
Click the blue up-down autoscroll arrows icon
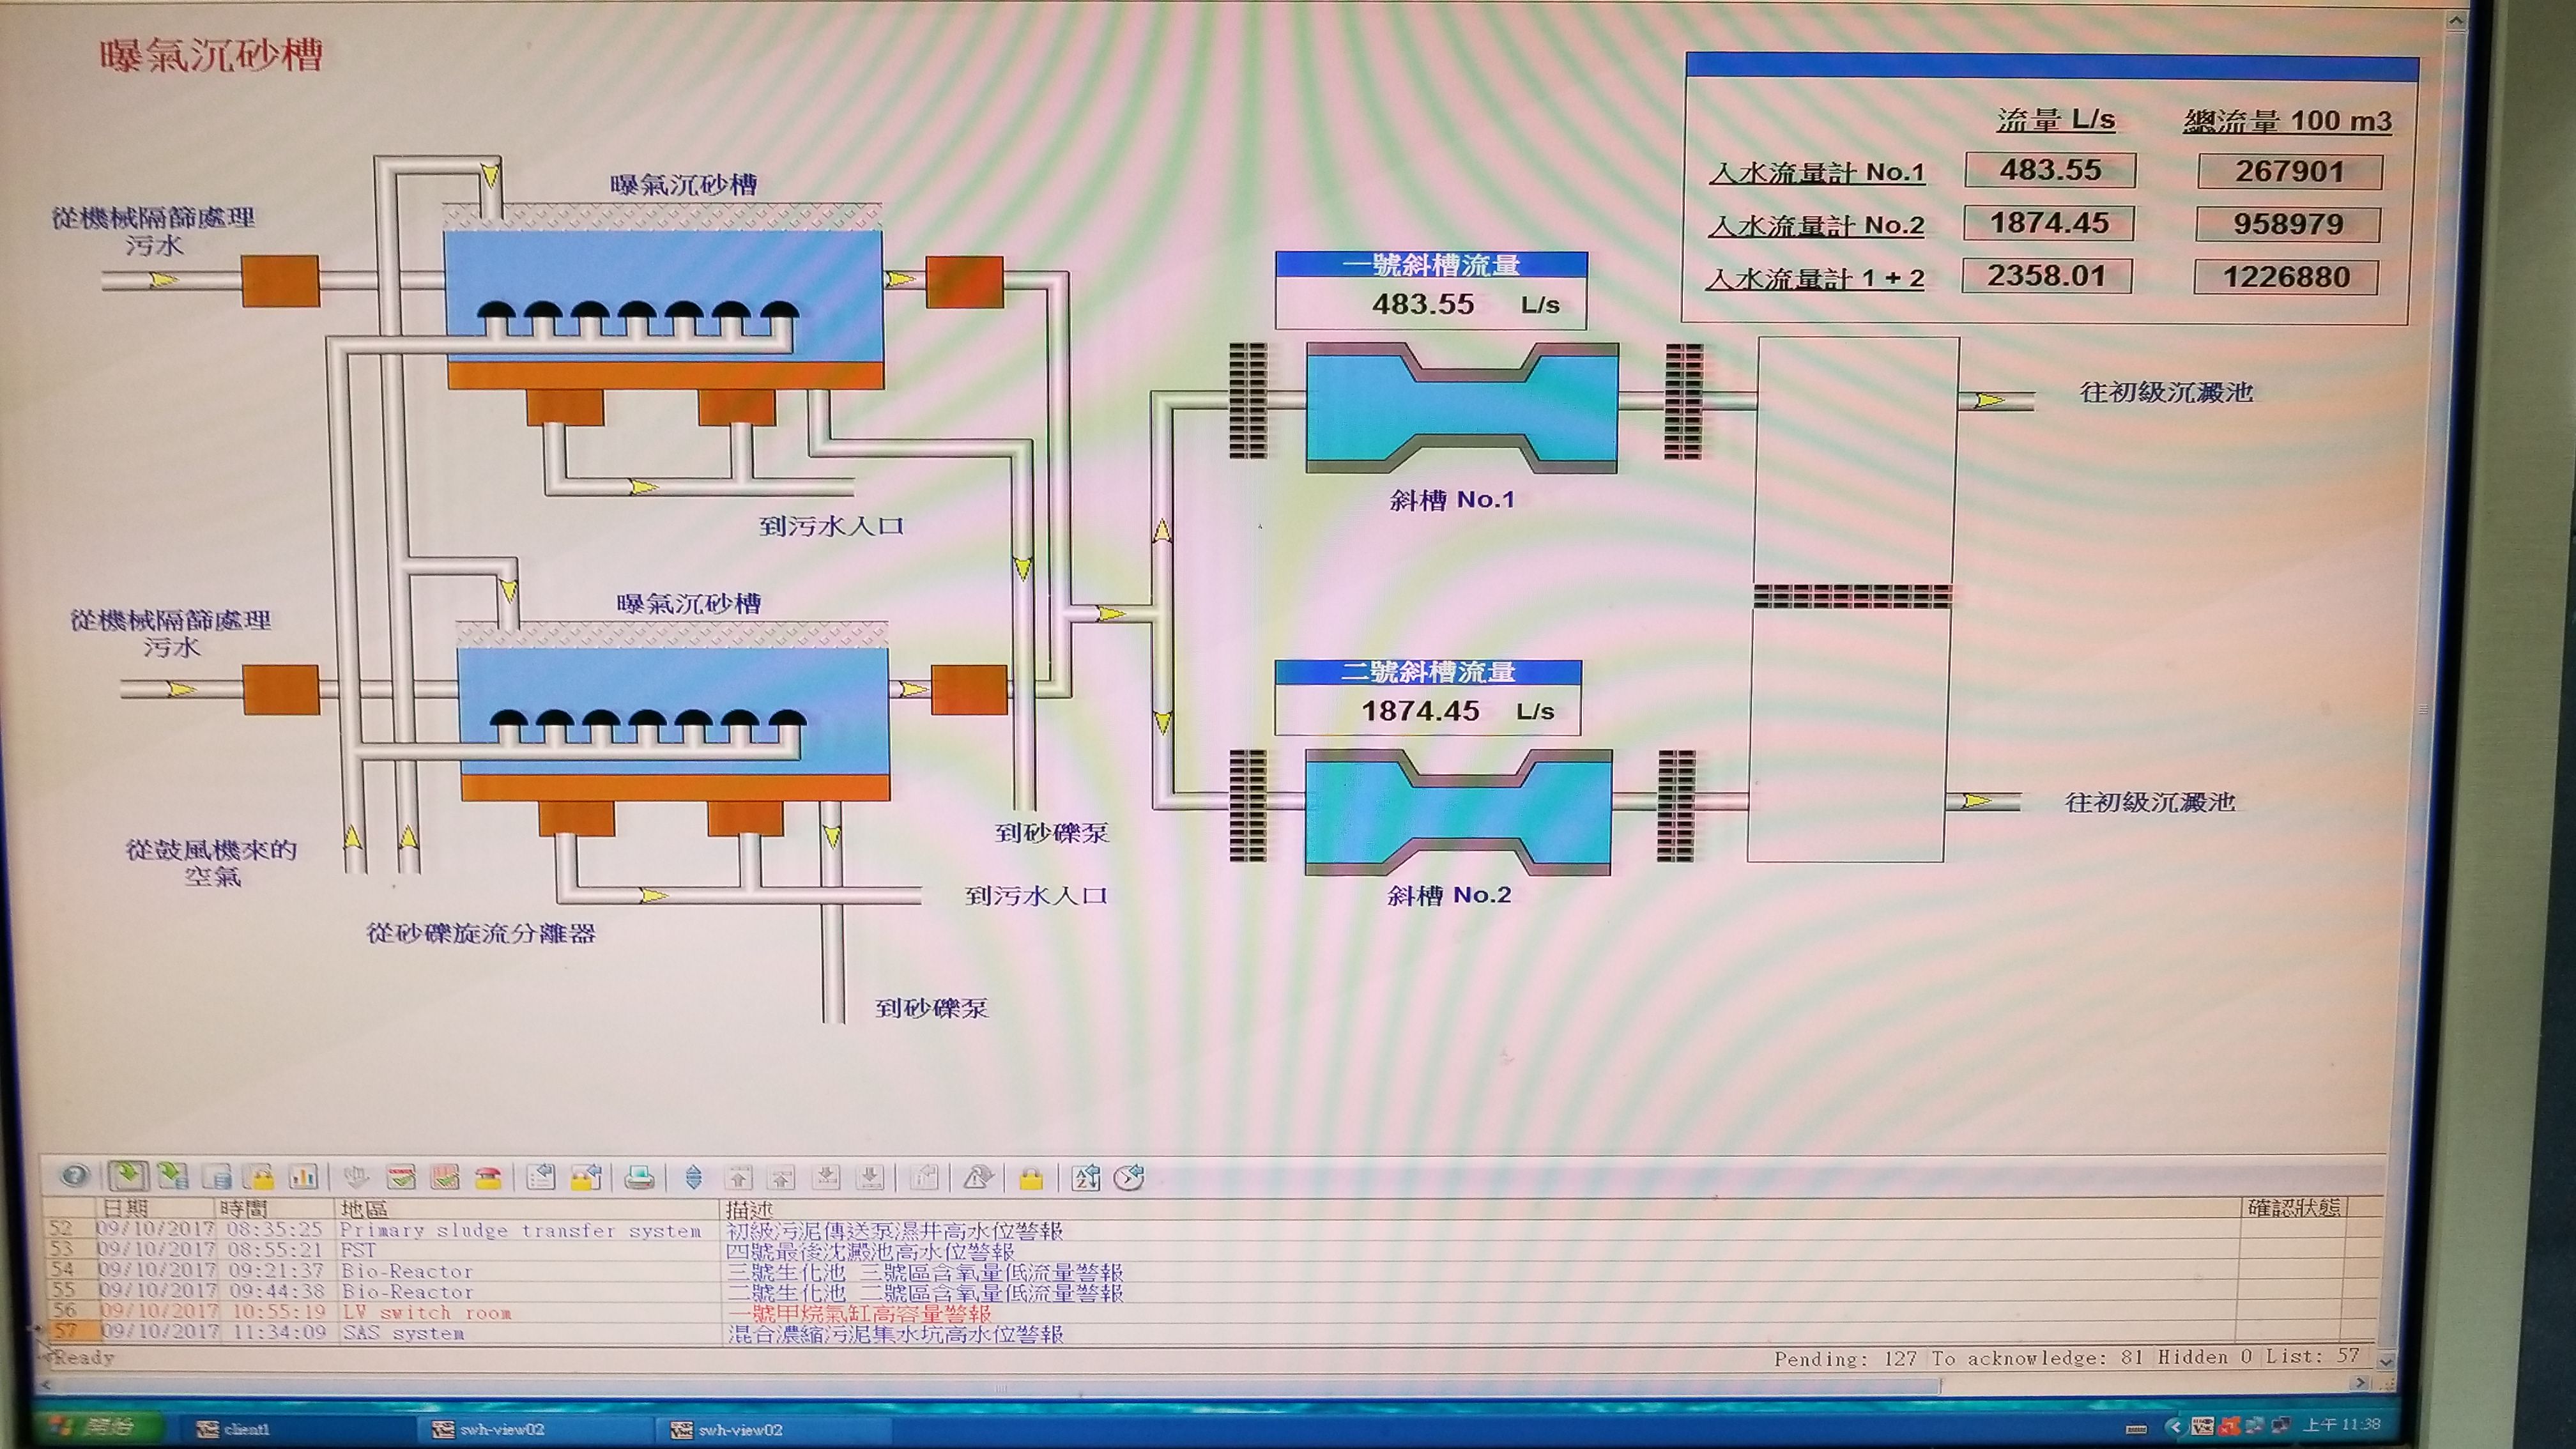694,1177
